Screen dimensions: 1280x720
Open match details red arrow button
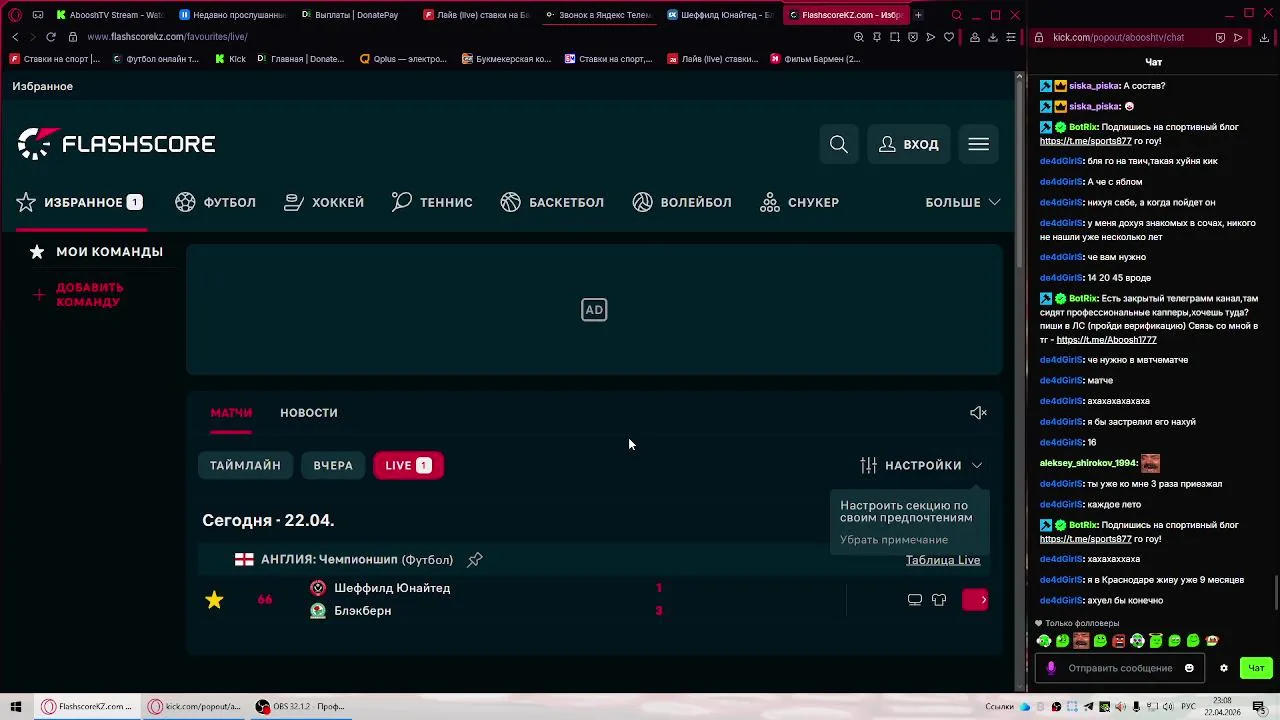[975, 600]
